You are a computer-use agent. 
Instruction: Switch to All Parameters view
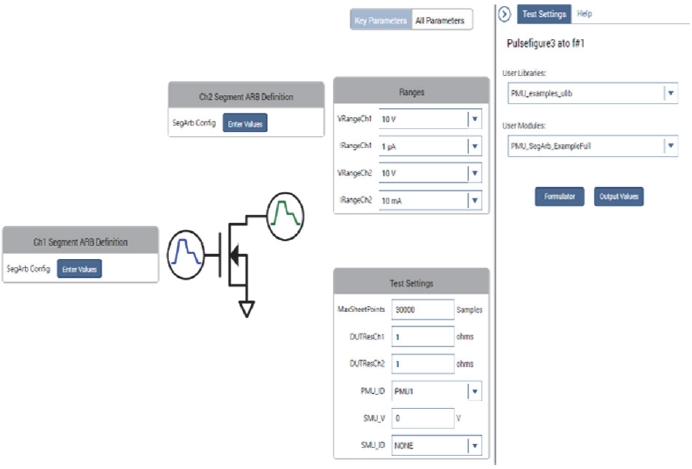click(x=440, y=20)
